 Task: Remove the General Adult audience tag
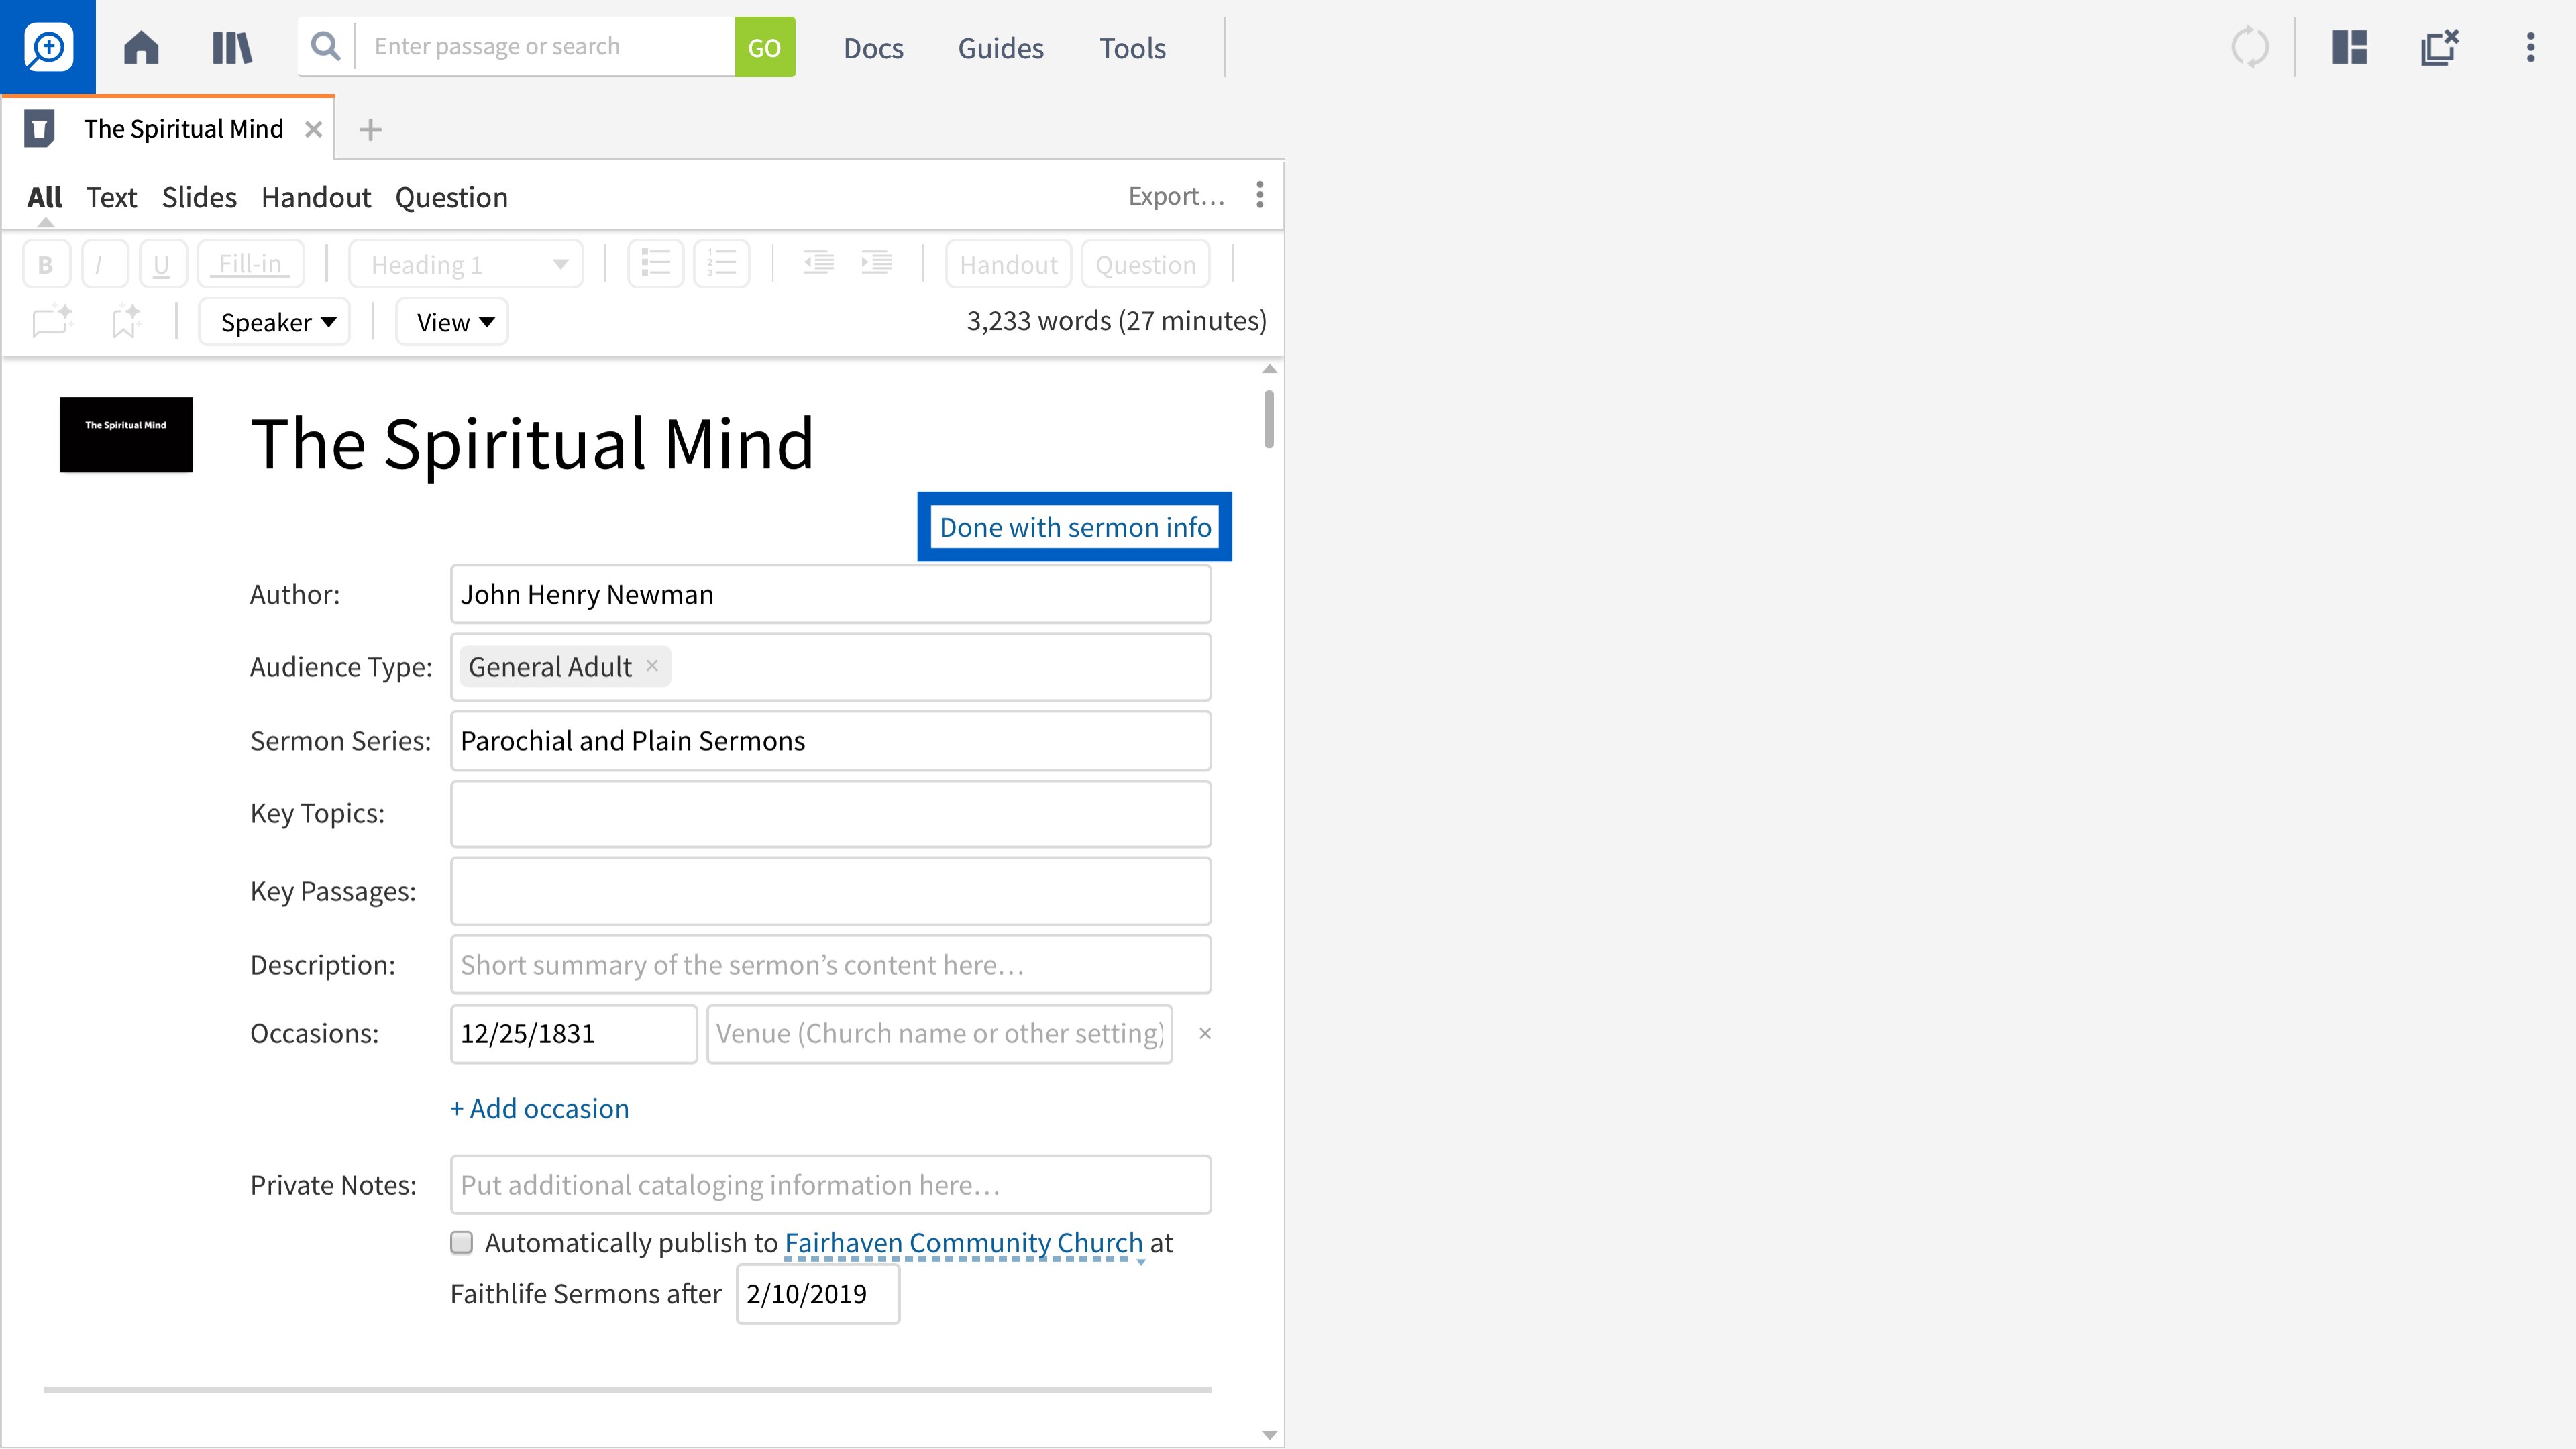(652, 666)
